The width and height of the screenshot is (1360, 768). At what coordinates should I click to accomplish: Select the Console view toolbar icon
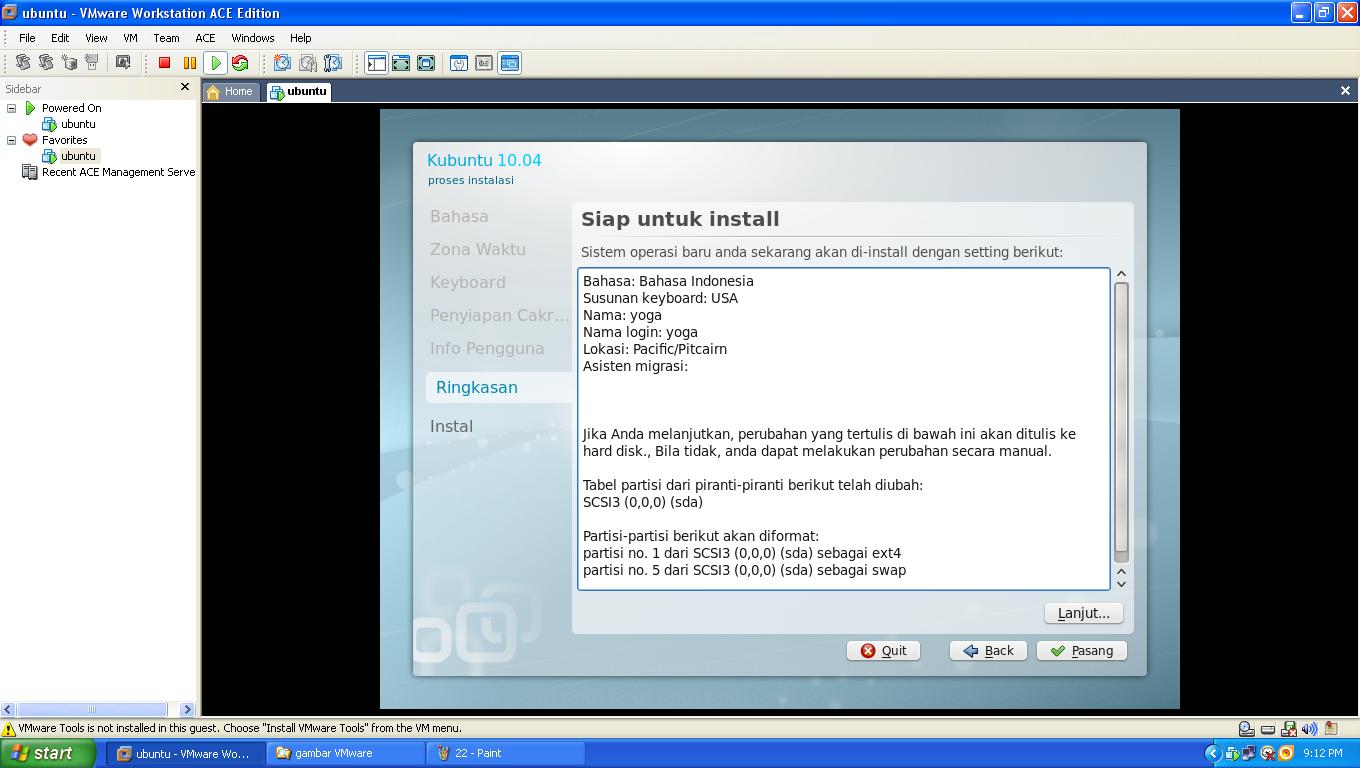[509, 63]
